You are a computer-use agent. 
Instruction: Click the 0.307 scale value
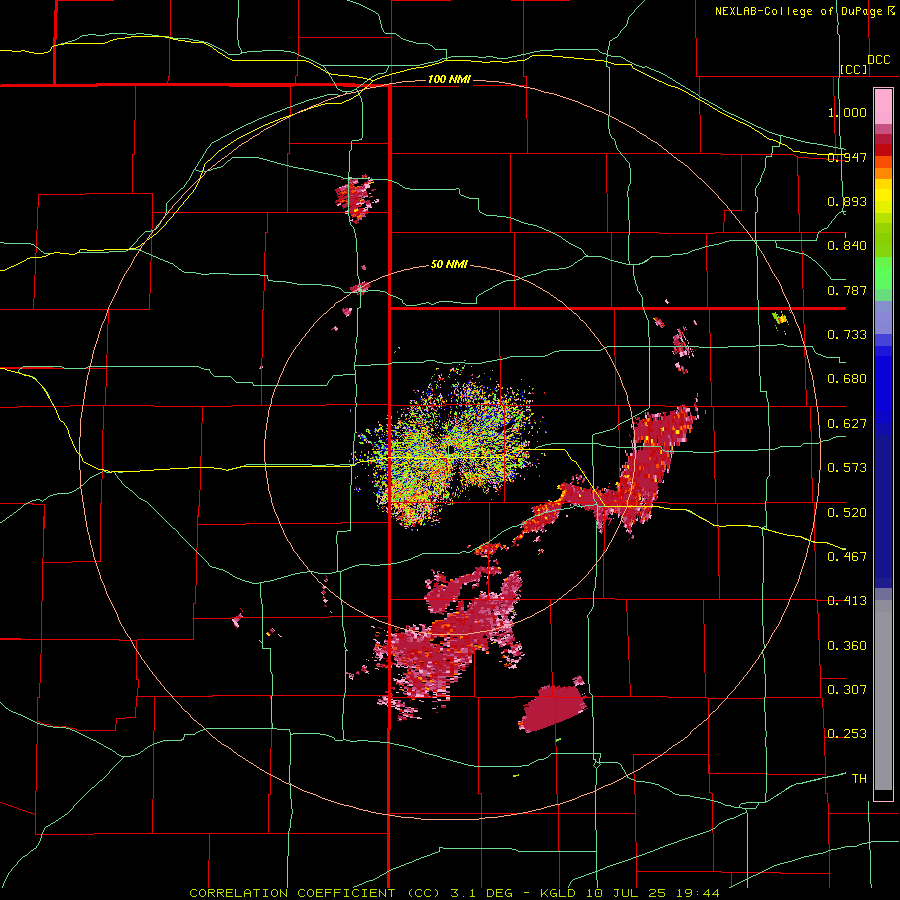[847, 689]
